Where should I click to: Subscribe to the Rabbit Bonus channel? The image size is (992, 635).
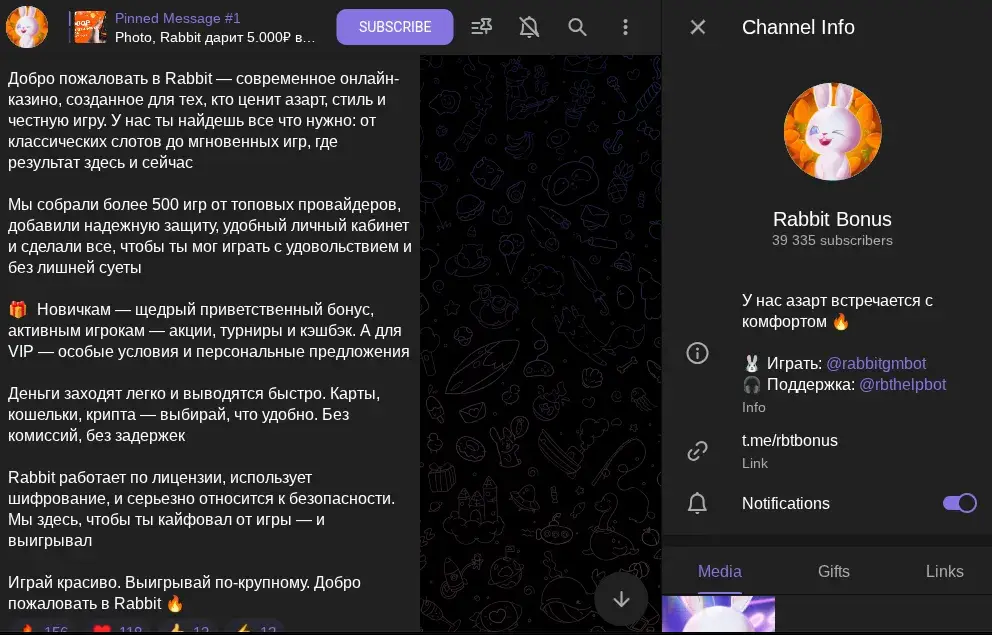tap(395, 27)
